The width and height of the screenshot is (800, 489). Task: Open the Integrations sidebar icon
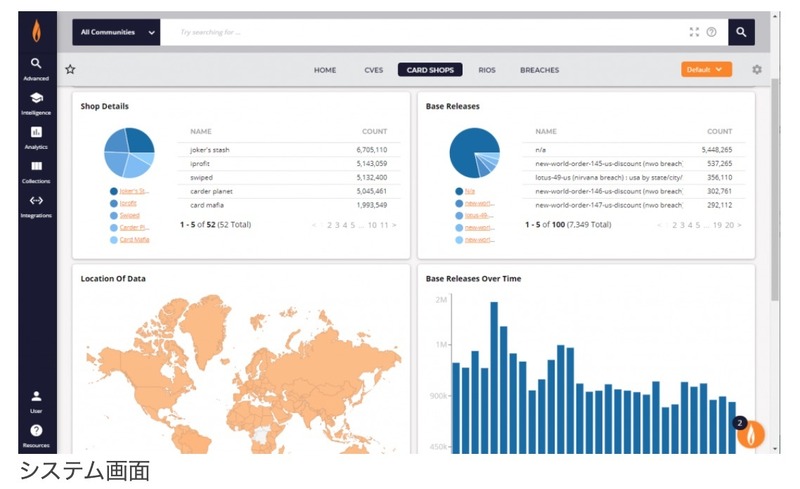[36, 205]
